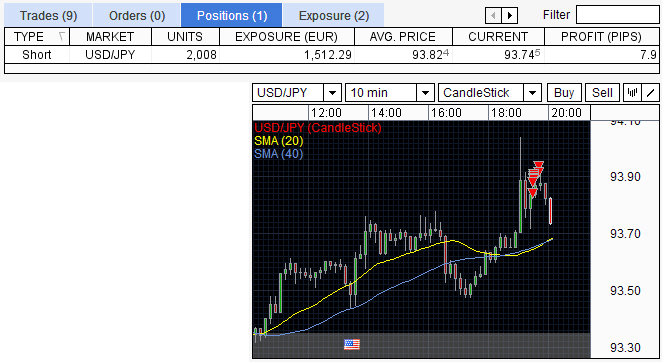The image size is (662, 362).
Task: Click the Sell button
Action: coord(602,93)
